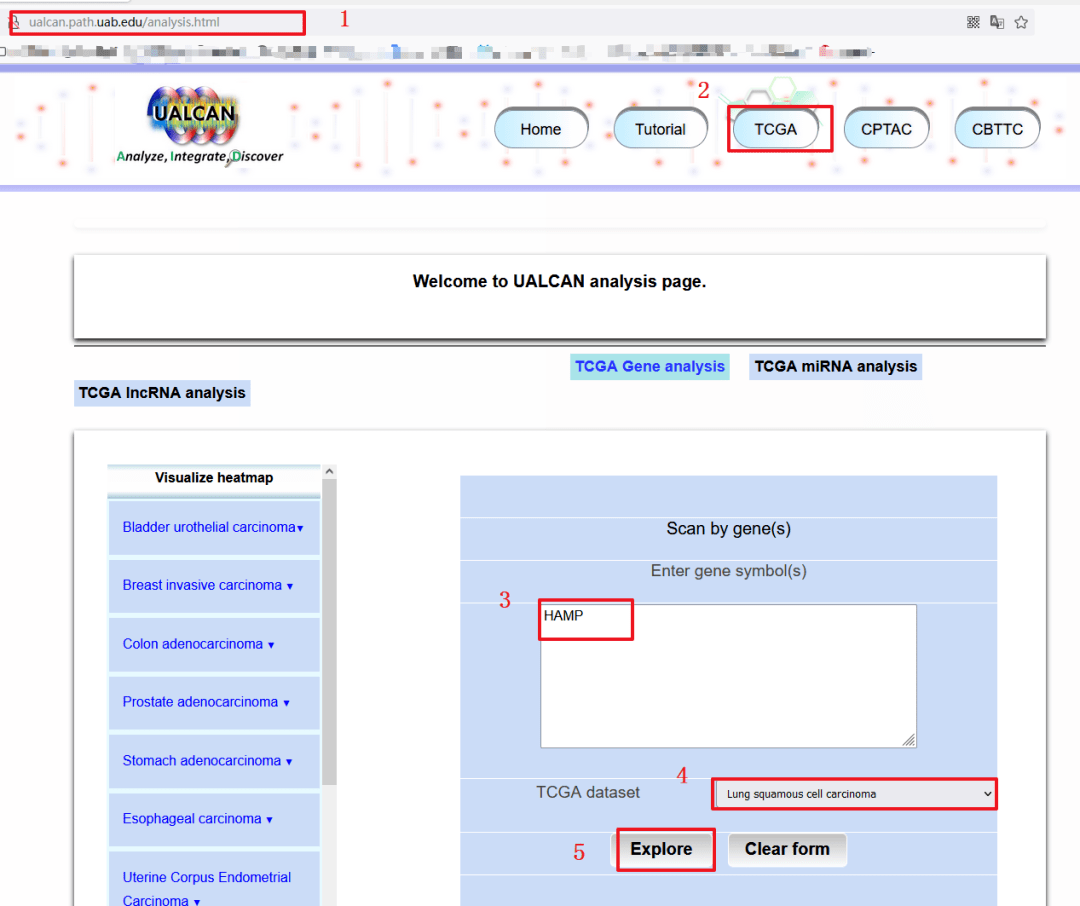Screen dimensions: 1080x906
Task: Click the address bar URL field
Action: tap(158, 22)
